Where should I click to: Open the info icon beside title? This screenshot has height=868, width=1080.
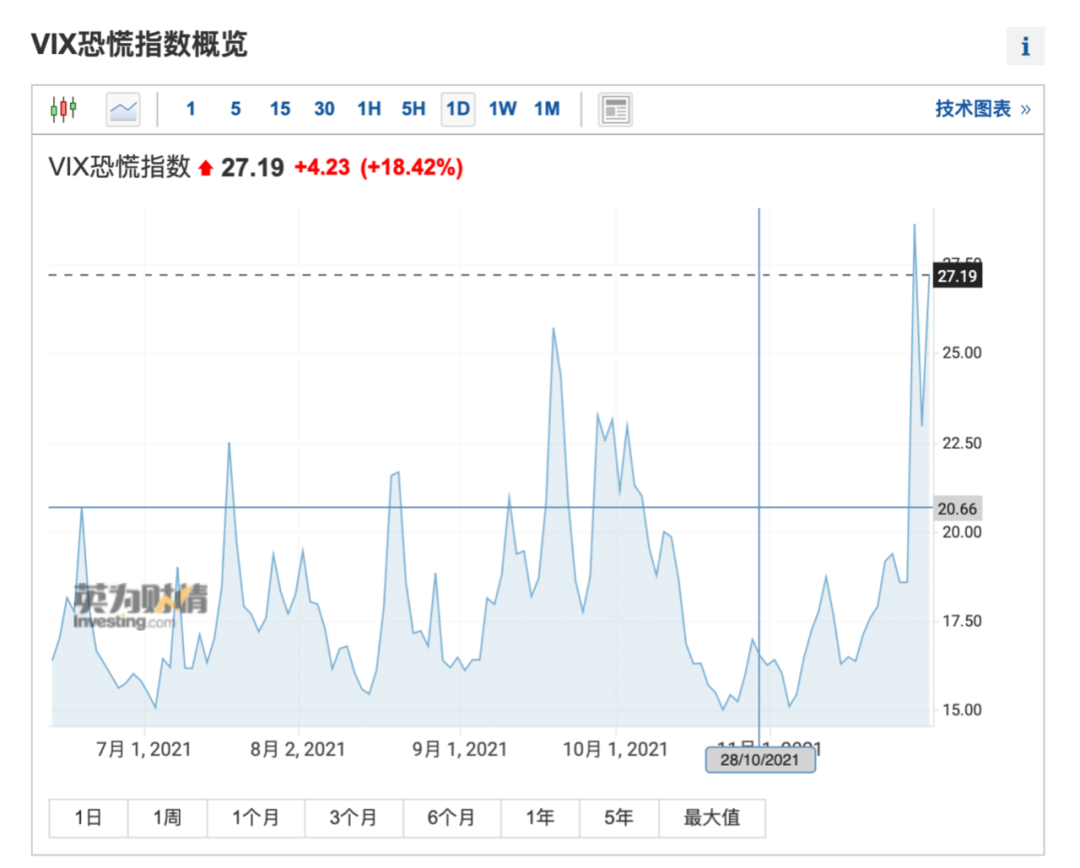click(x=1025, y=46)
